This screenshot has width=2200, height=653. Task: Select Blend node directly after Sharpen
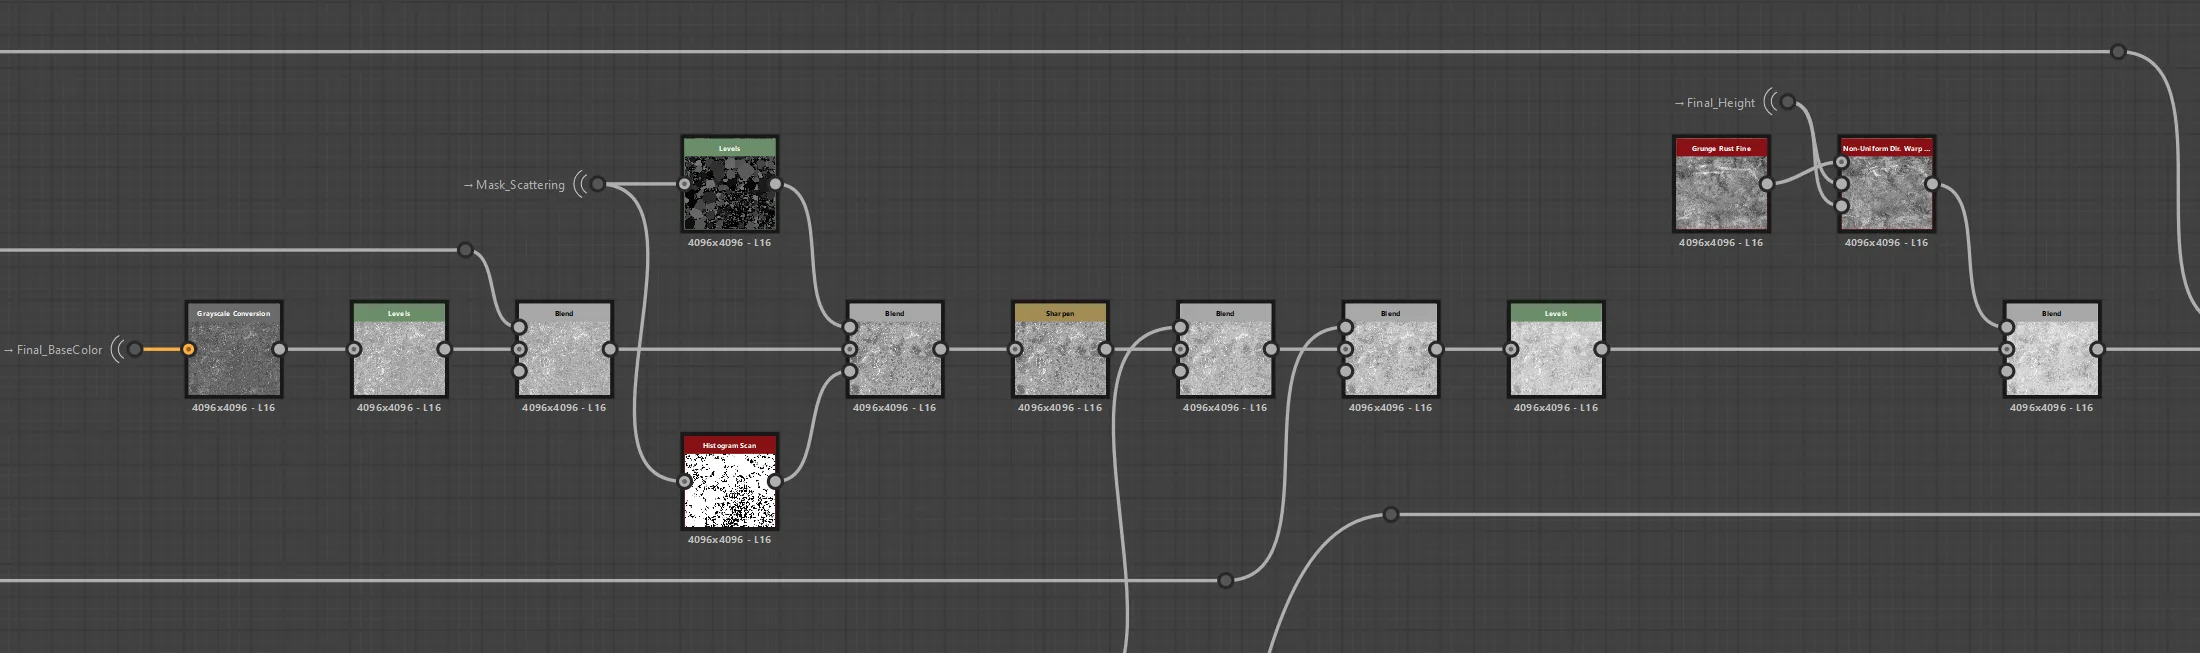(1225, 349)
